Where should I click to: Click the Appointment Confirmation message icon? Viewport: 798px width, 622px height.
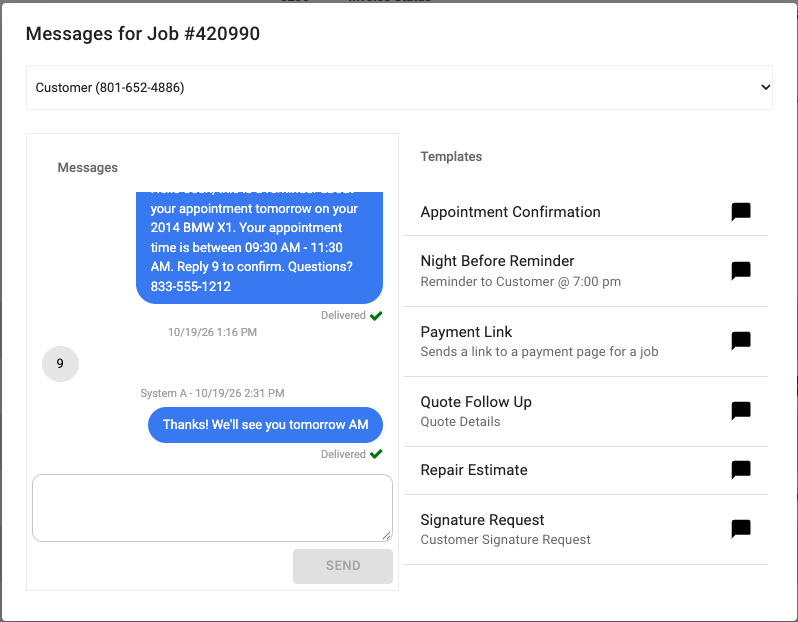coord(740,212)
